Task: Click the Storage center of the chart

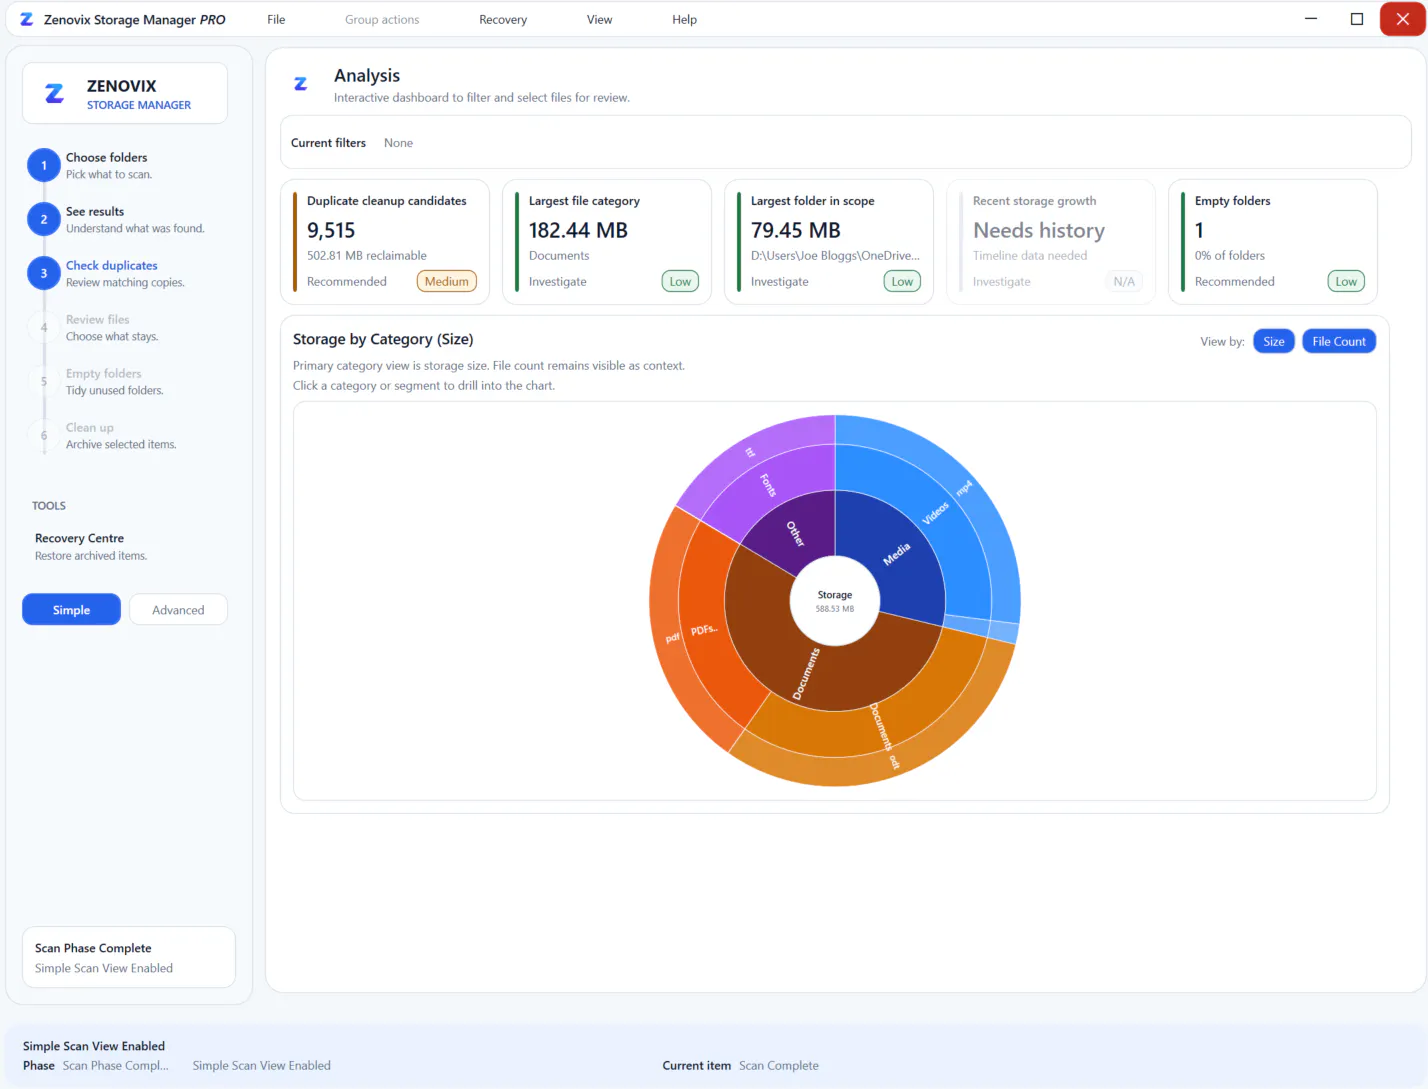Action: pyautogui.click(x=835, y=600)
